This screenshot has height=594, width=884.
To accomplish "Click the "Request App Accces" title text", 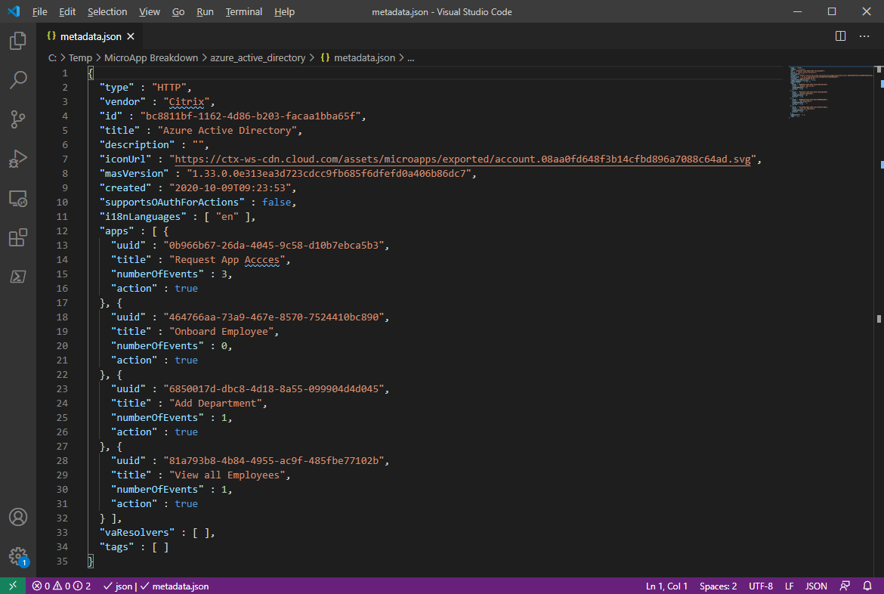I will (227, 260).
